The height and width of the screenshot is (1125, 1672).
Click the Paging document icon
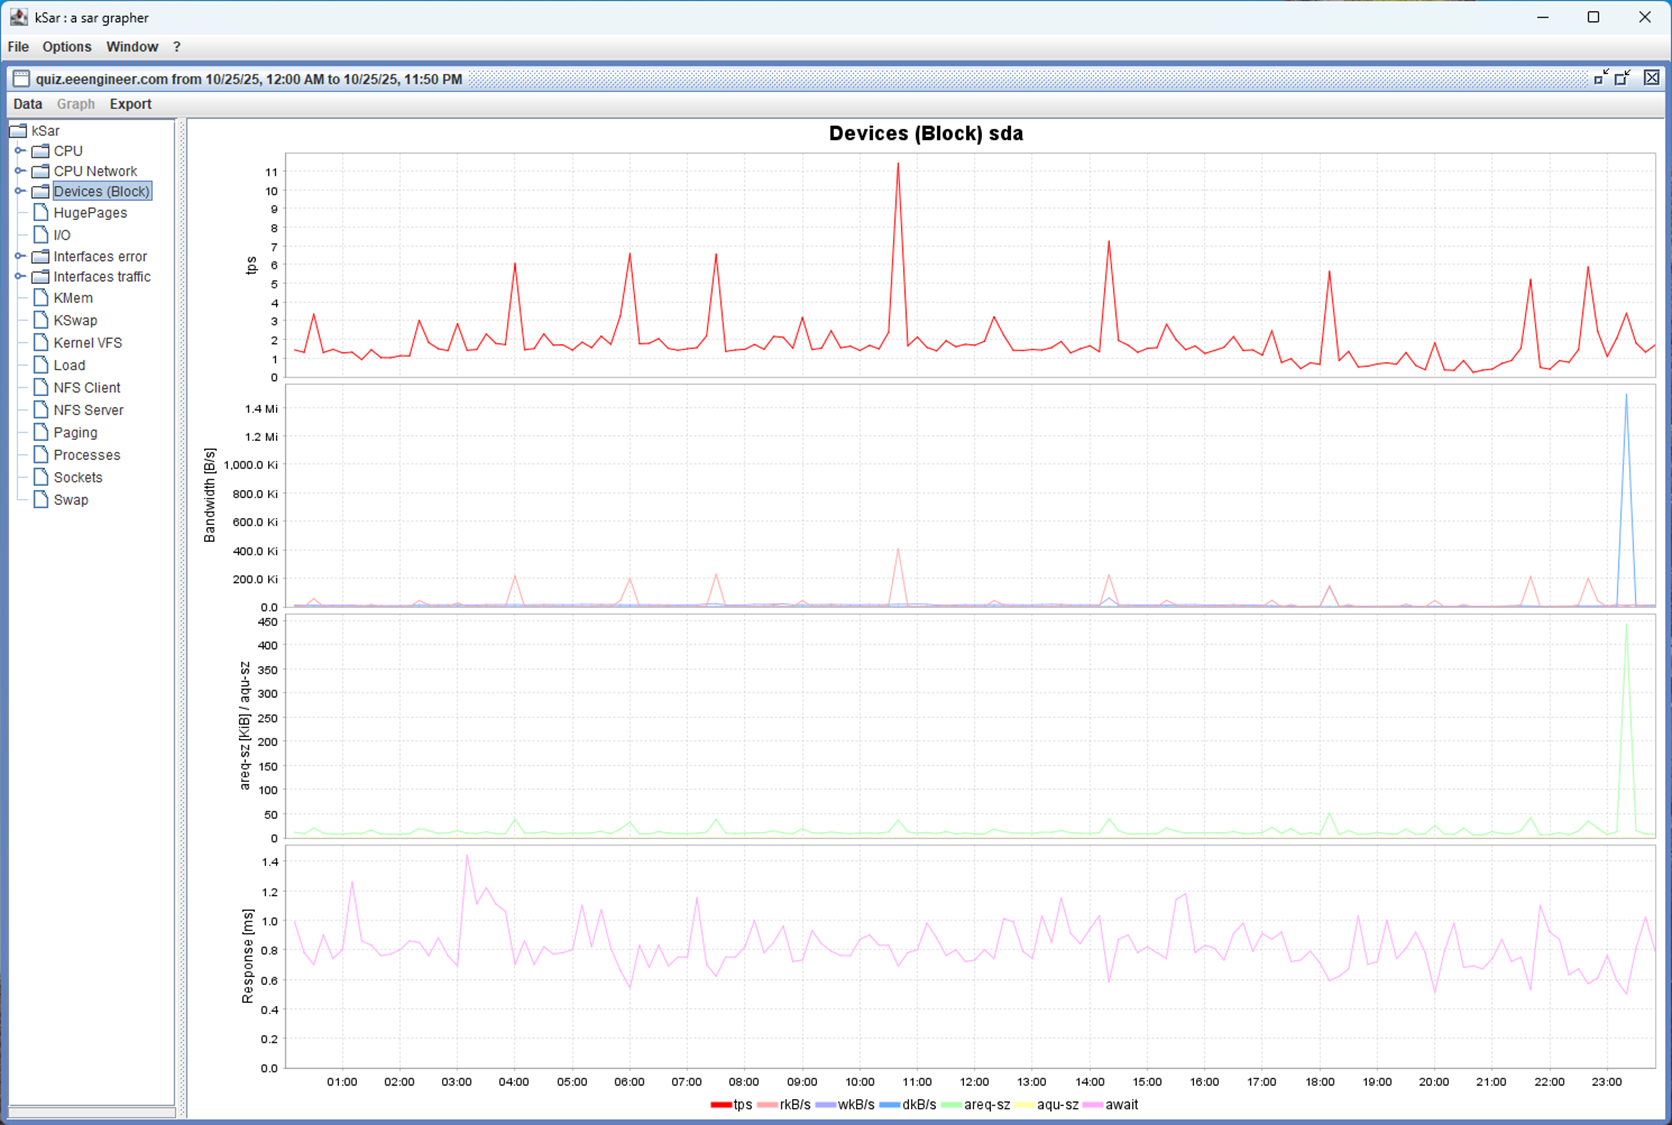tap(41, 432)
